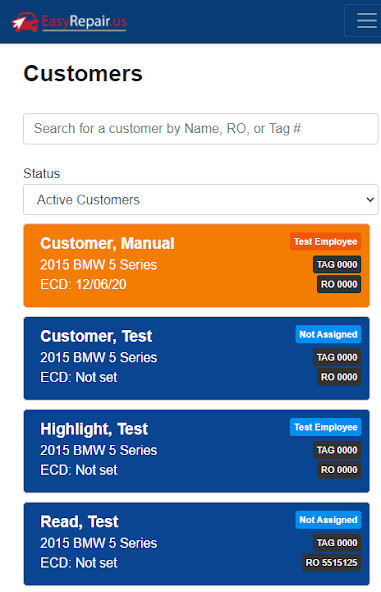
Task: Click 2015 BMW 5 Series on Read, Test card
Action: 99,543
